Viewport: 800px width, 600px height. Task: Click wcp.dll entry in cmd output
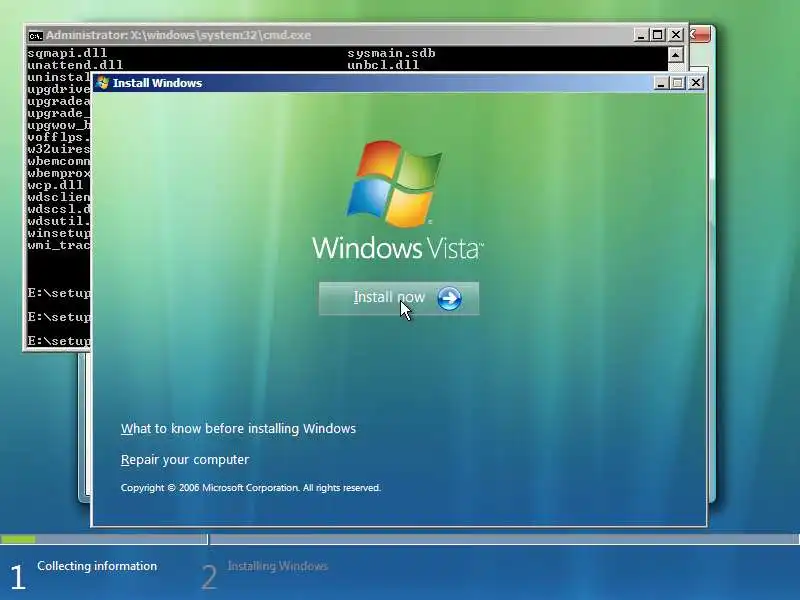point(55,185)
